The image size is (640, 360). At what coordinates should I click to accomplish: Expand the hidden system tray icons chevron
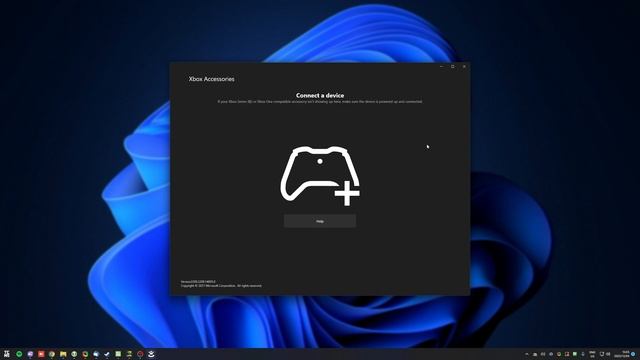click(527, 354)
